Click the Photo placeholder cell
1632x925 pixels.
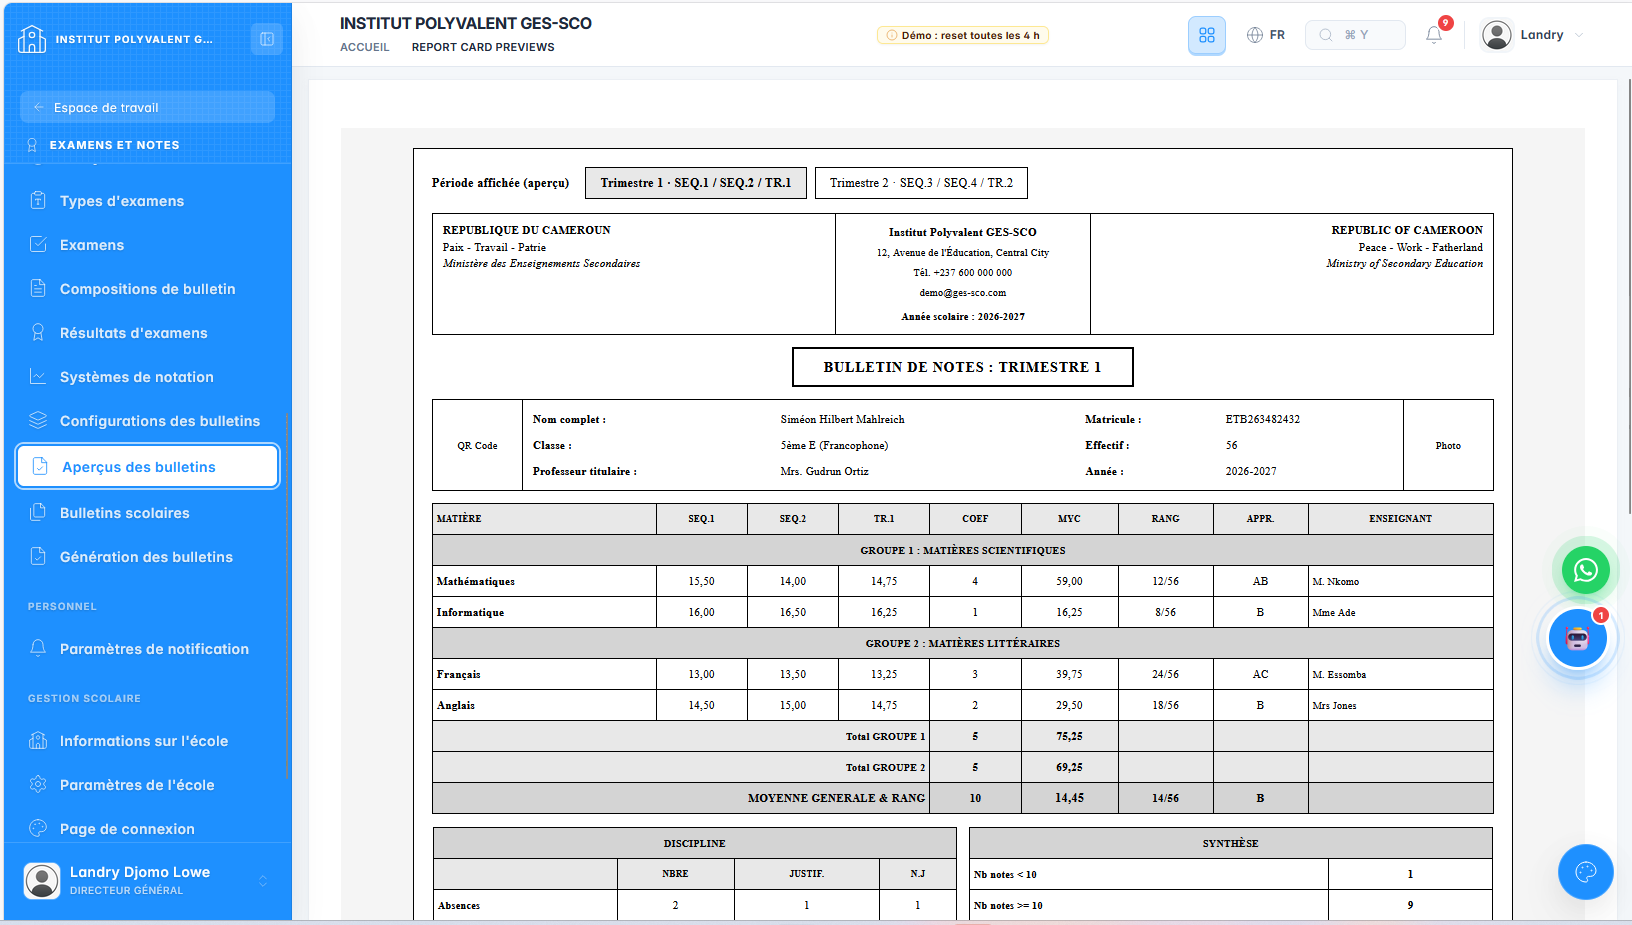(1448, 445)
